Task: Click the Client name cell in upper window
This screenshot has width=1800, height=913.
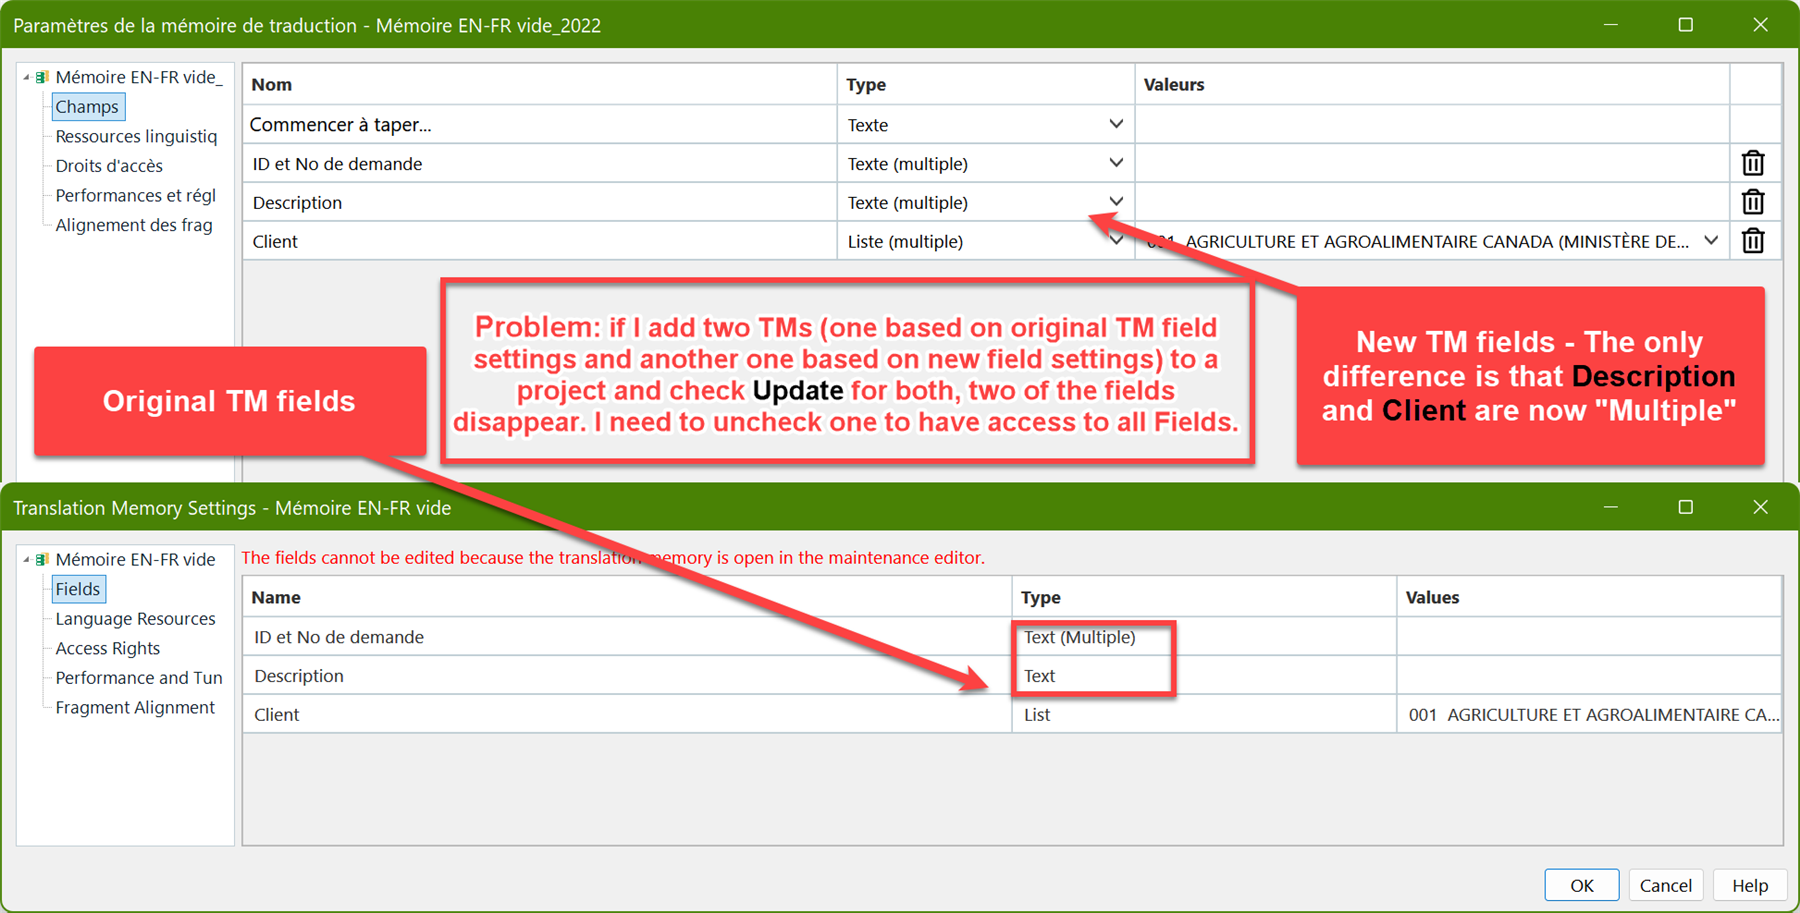Action: tap(540, 241)
